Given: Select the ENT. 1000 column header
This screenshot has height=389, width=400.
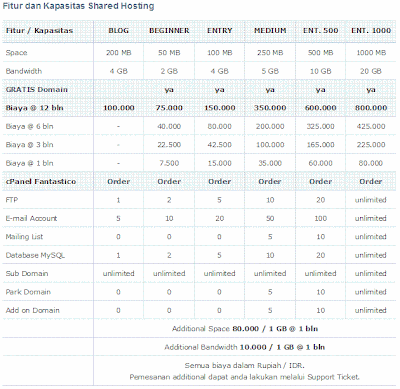Looking at the screenshot, I should pyautogui.click(x=371, y=31).
